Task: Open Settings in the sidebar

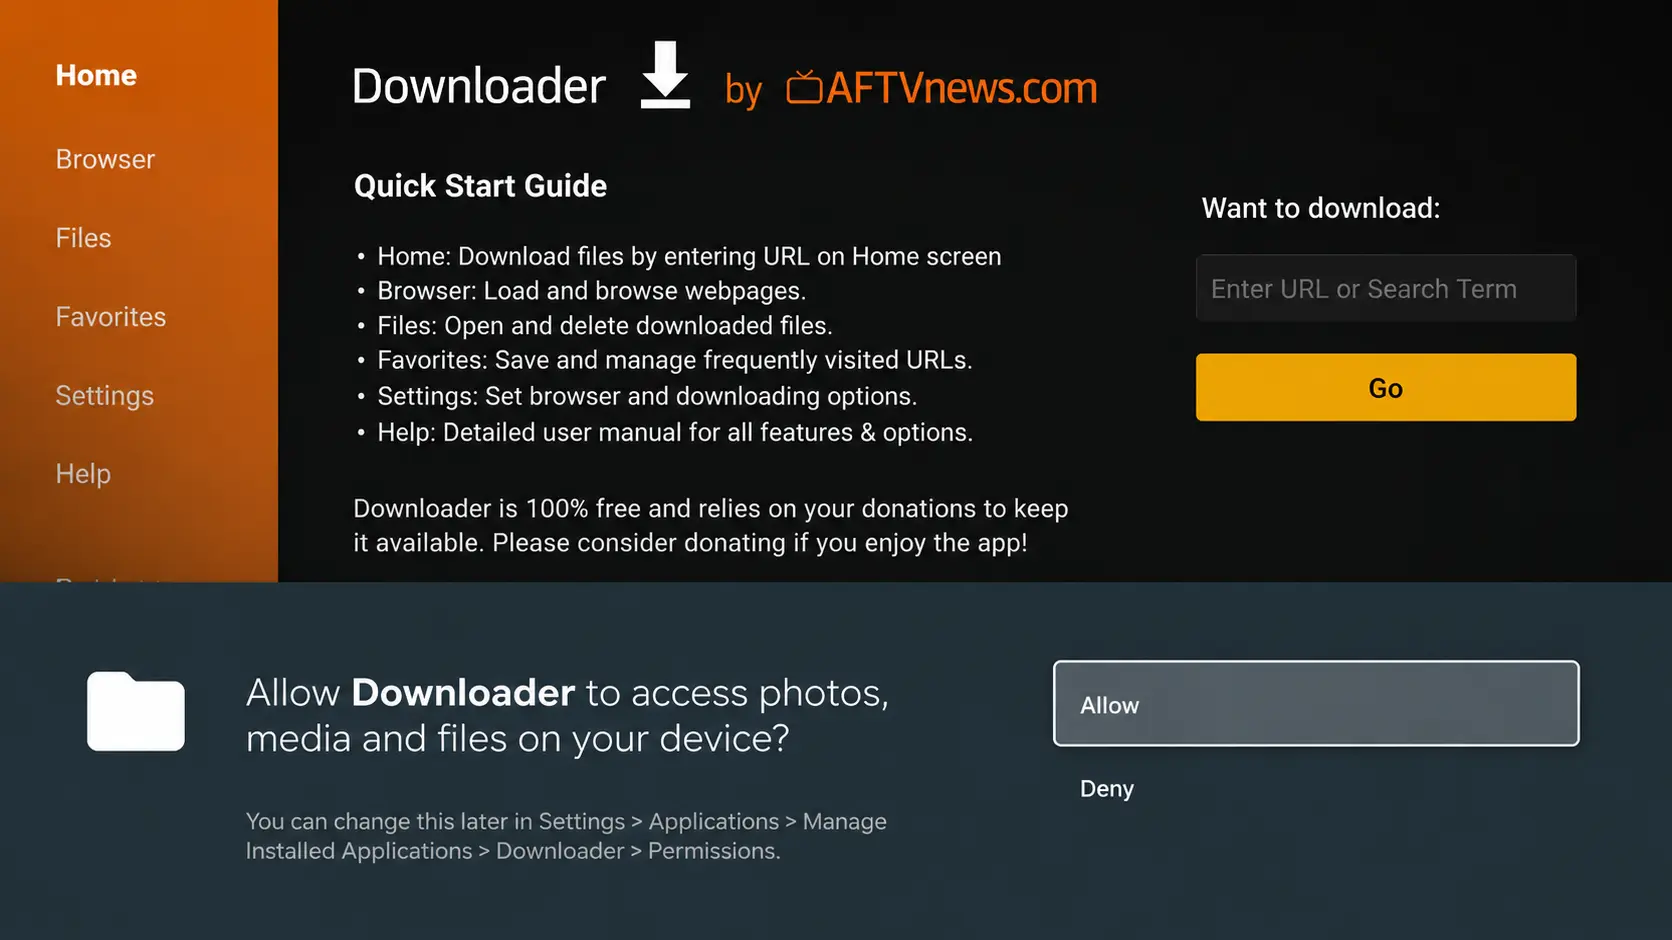Action: click(105, 396)
